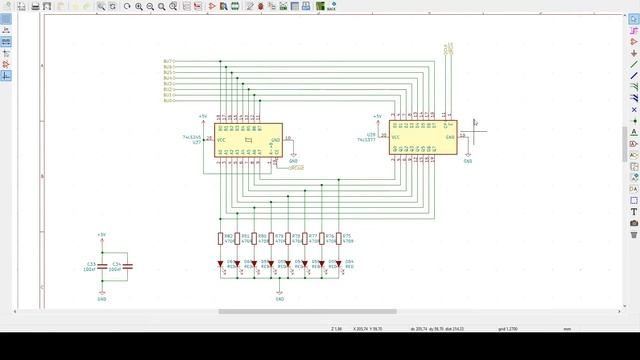Viewport: 640px width, 360px height.
Task: Select the arrow selection tool
Action: (x=633, y=19)
